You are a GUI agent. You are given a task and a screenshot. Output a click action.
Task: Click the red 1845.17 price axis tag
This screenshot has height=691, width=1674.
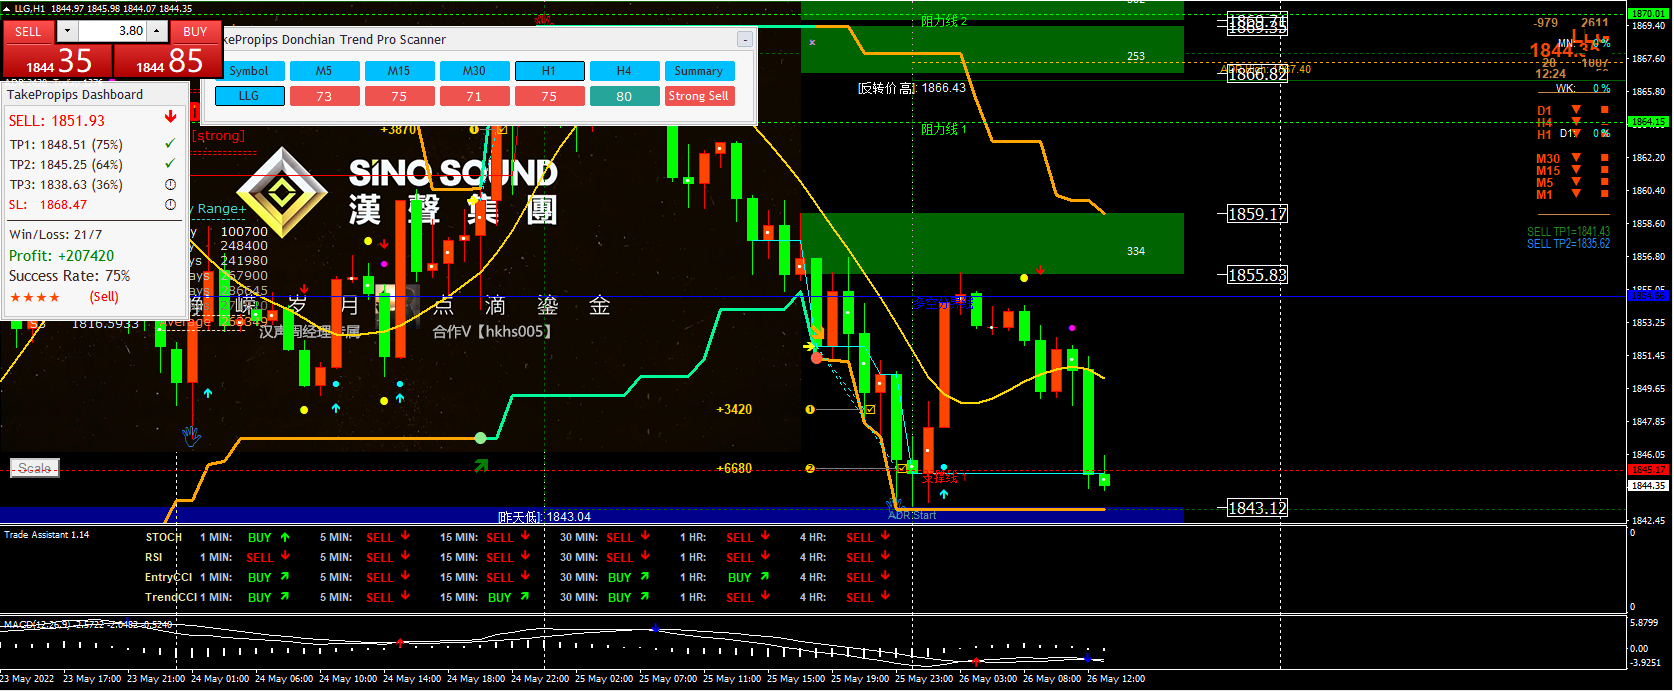(x=1648, y=469)
